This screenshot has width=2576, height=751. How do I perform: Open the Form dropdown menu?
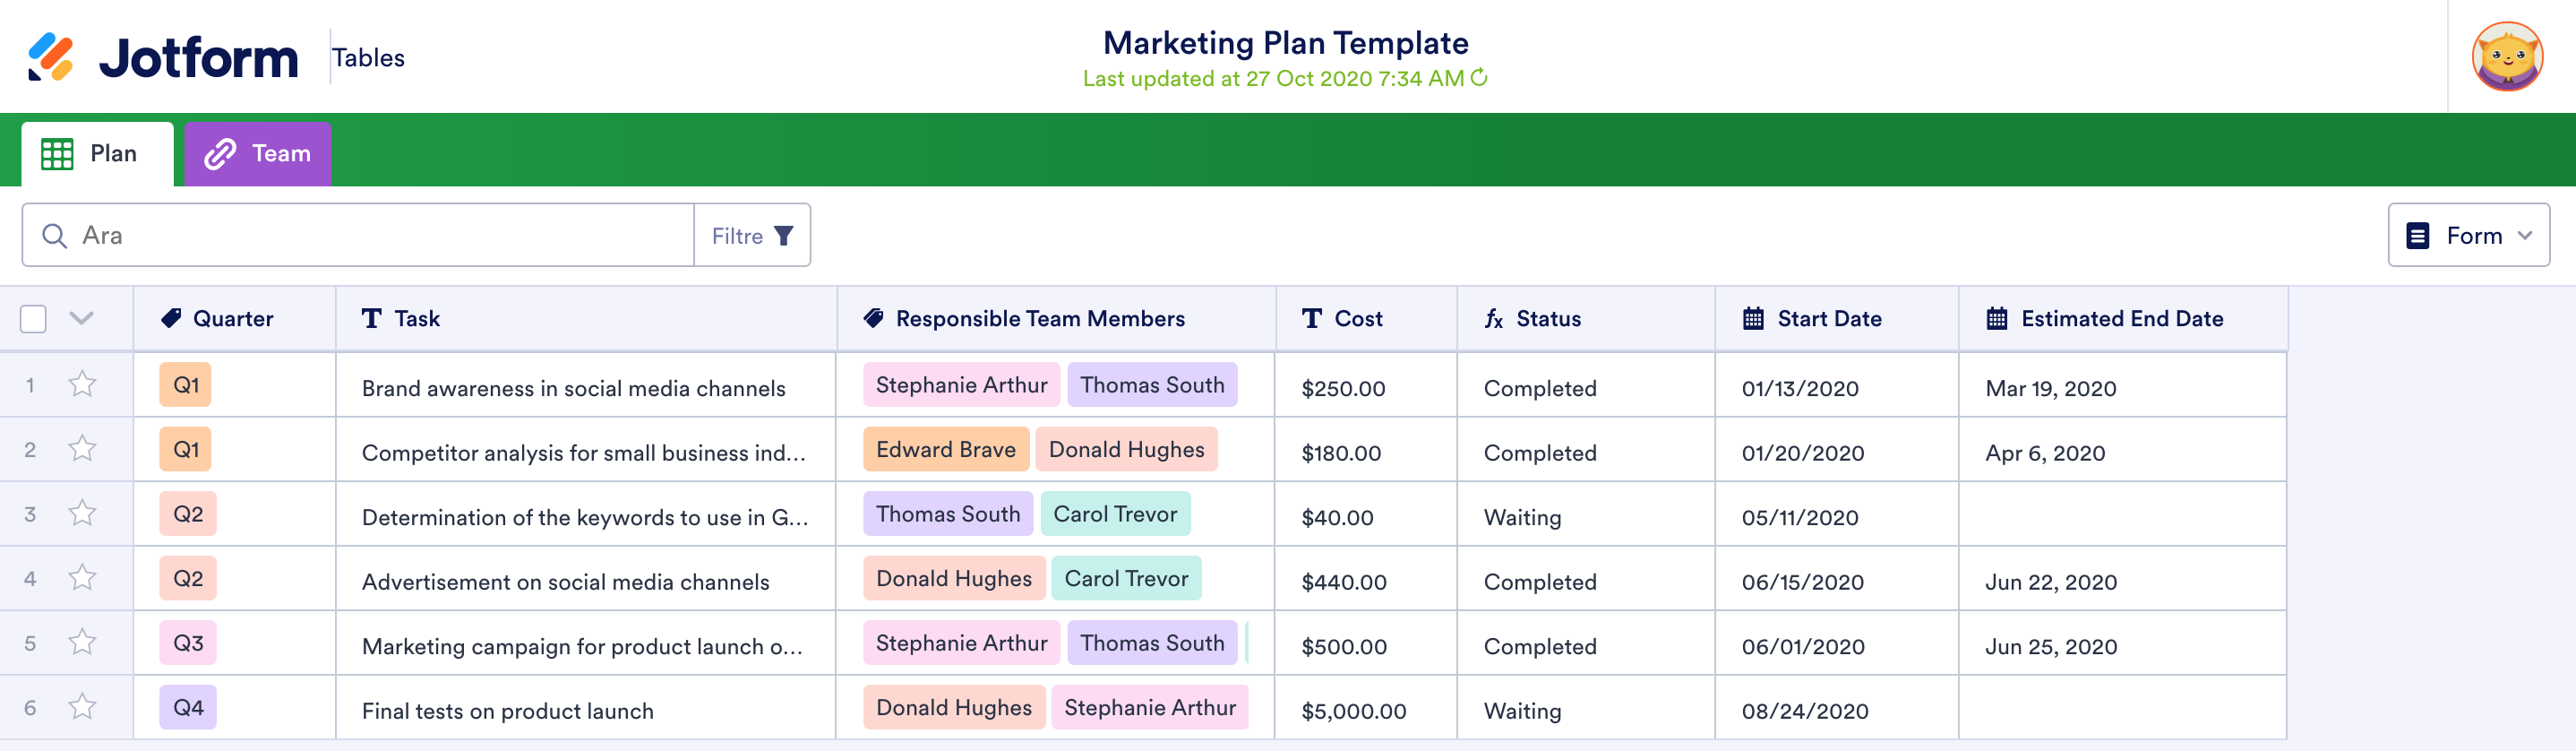pos(2468,236)
